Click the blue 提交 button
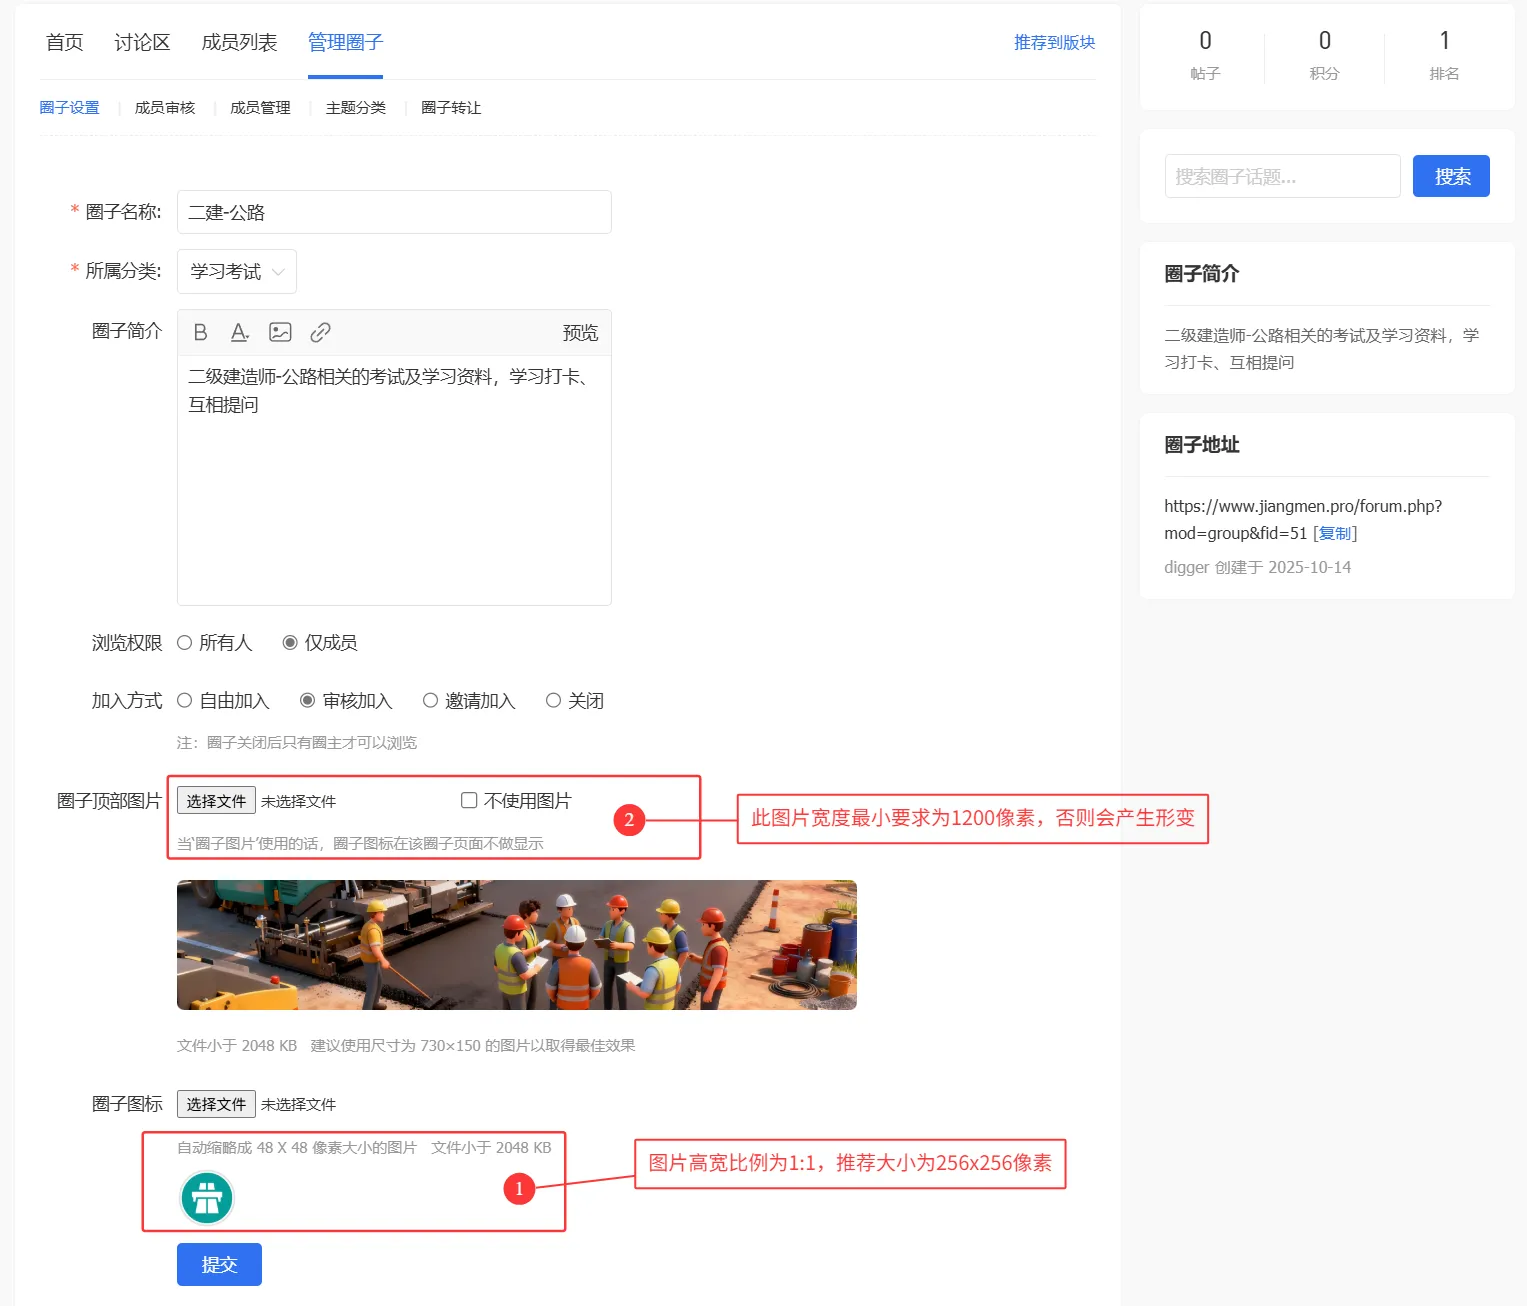Image resolution: width=1527 pixels, height=1306 pixels. 219,1264
